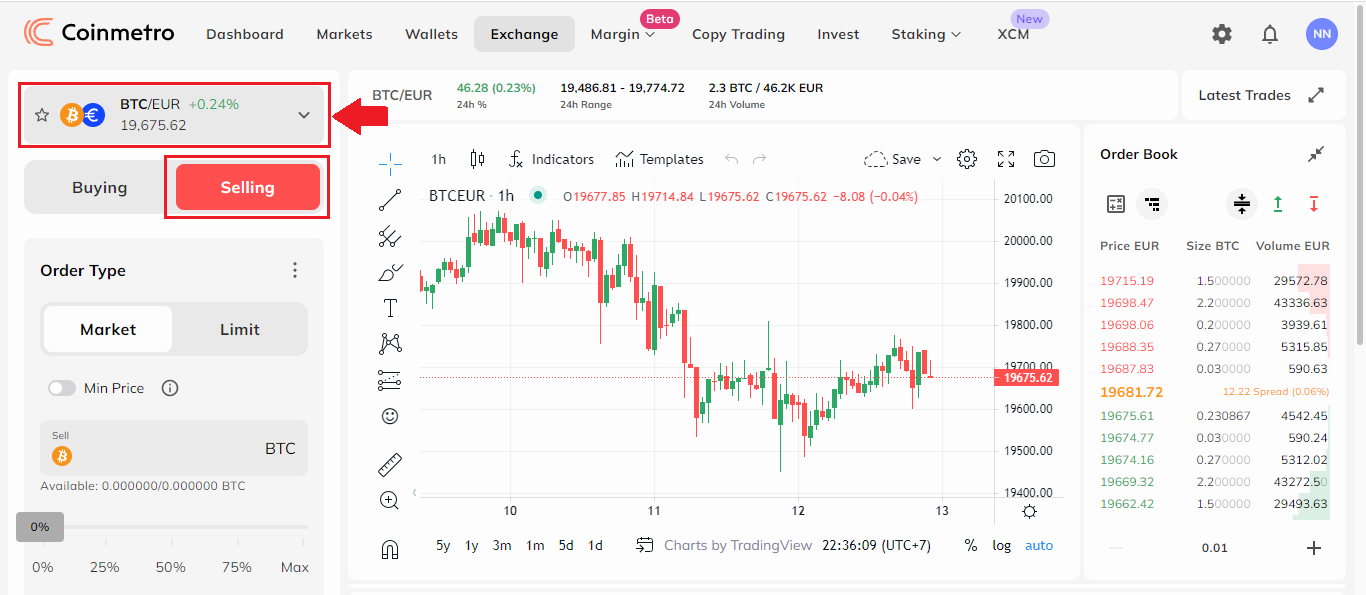Favorite the BTC/EUR pair with the star
Viewport: 1366px width, 595px height.
42,114
